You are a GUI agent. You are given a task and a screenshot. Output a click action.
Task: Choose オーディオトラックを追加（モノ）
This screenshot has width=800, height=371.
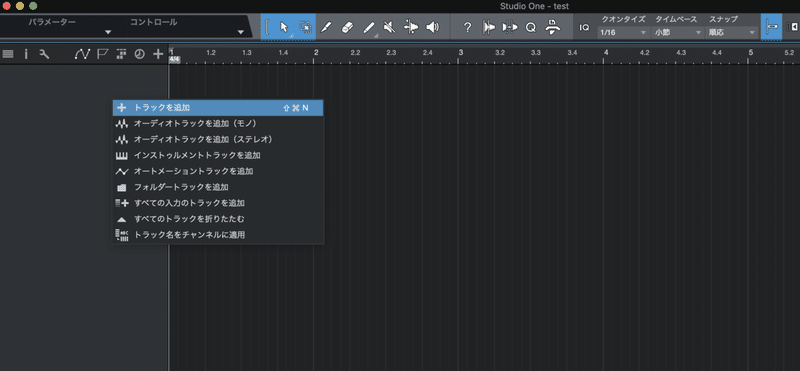218,123
